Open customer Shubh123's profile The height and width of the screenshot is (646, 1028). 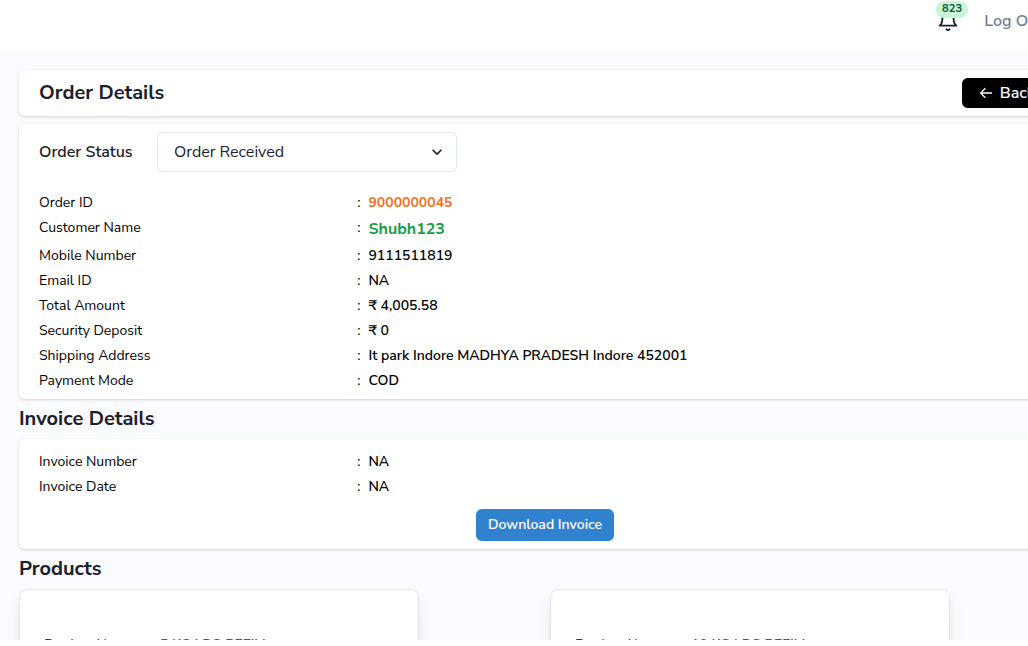(x=406, y=229)
